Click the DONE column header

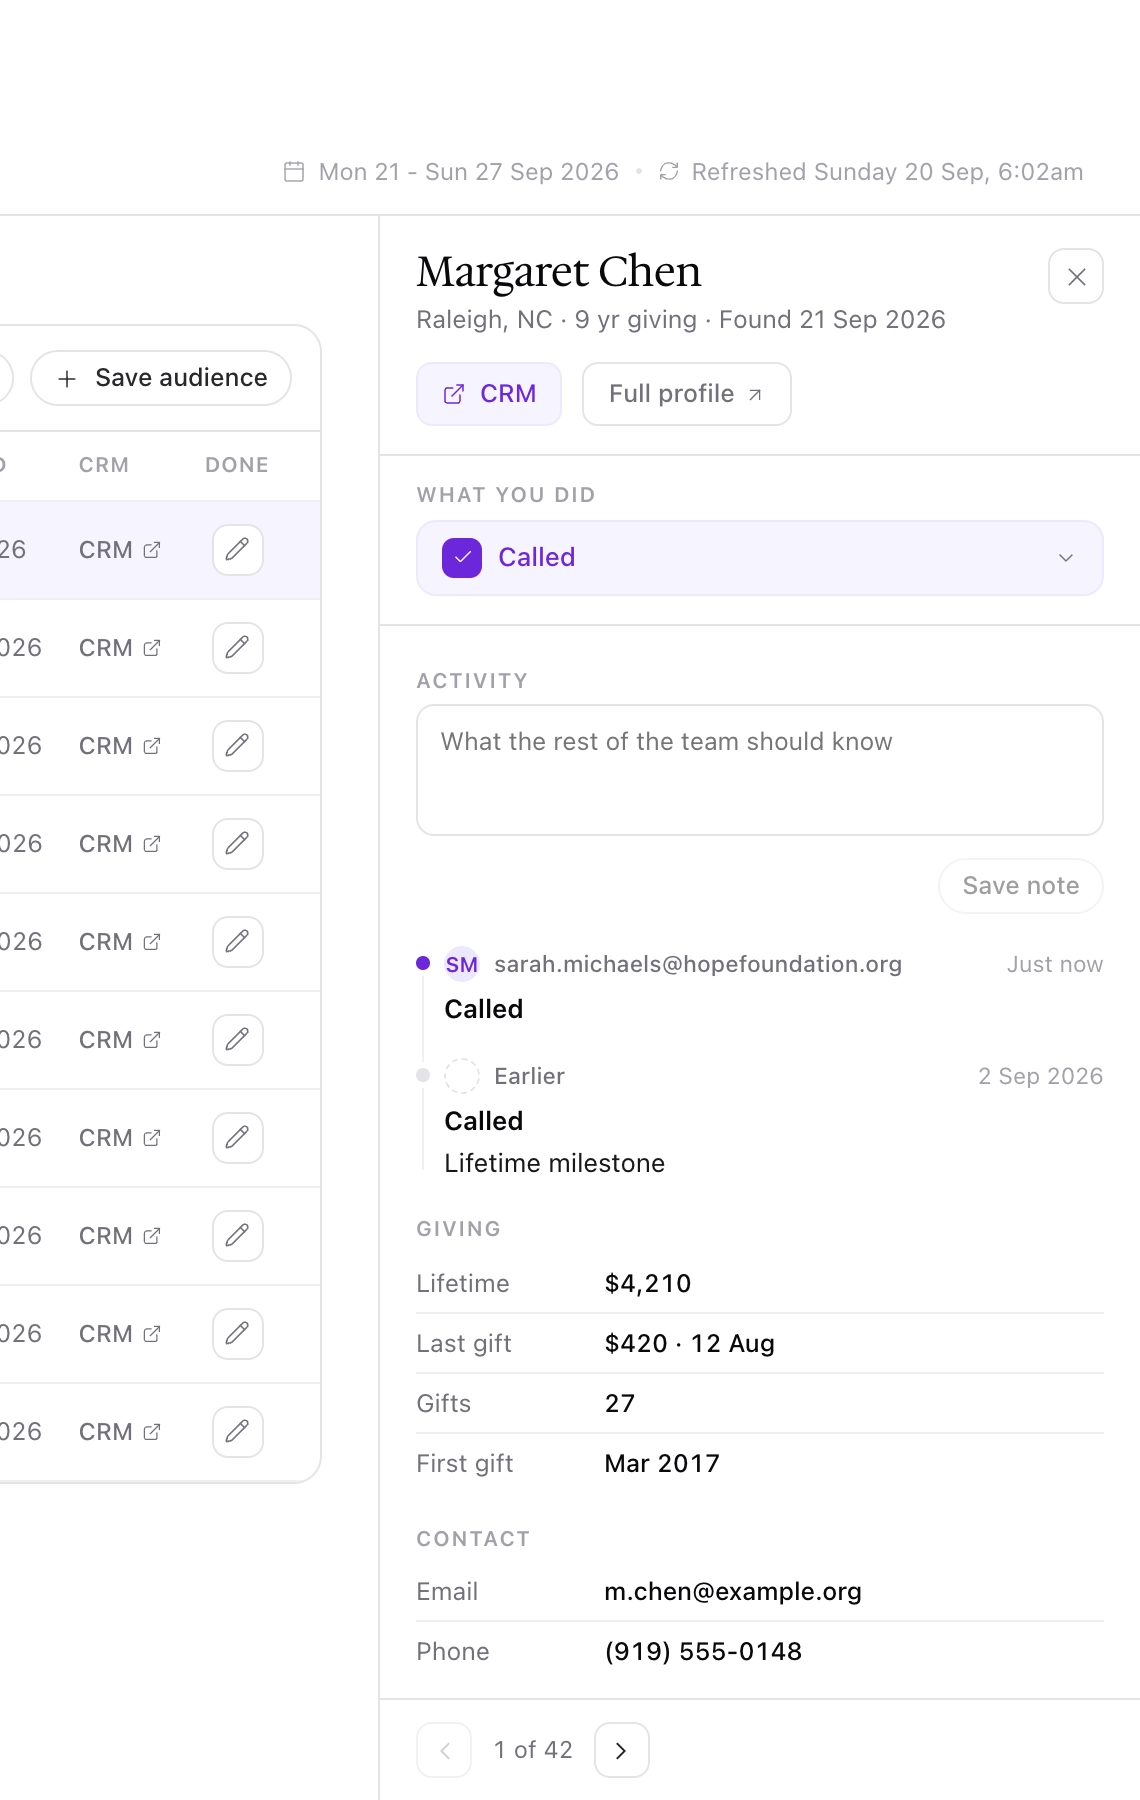pyautogui.click(x=237, y=465)
